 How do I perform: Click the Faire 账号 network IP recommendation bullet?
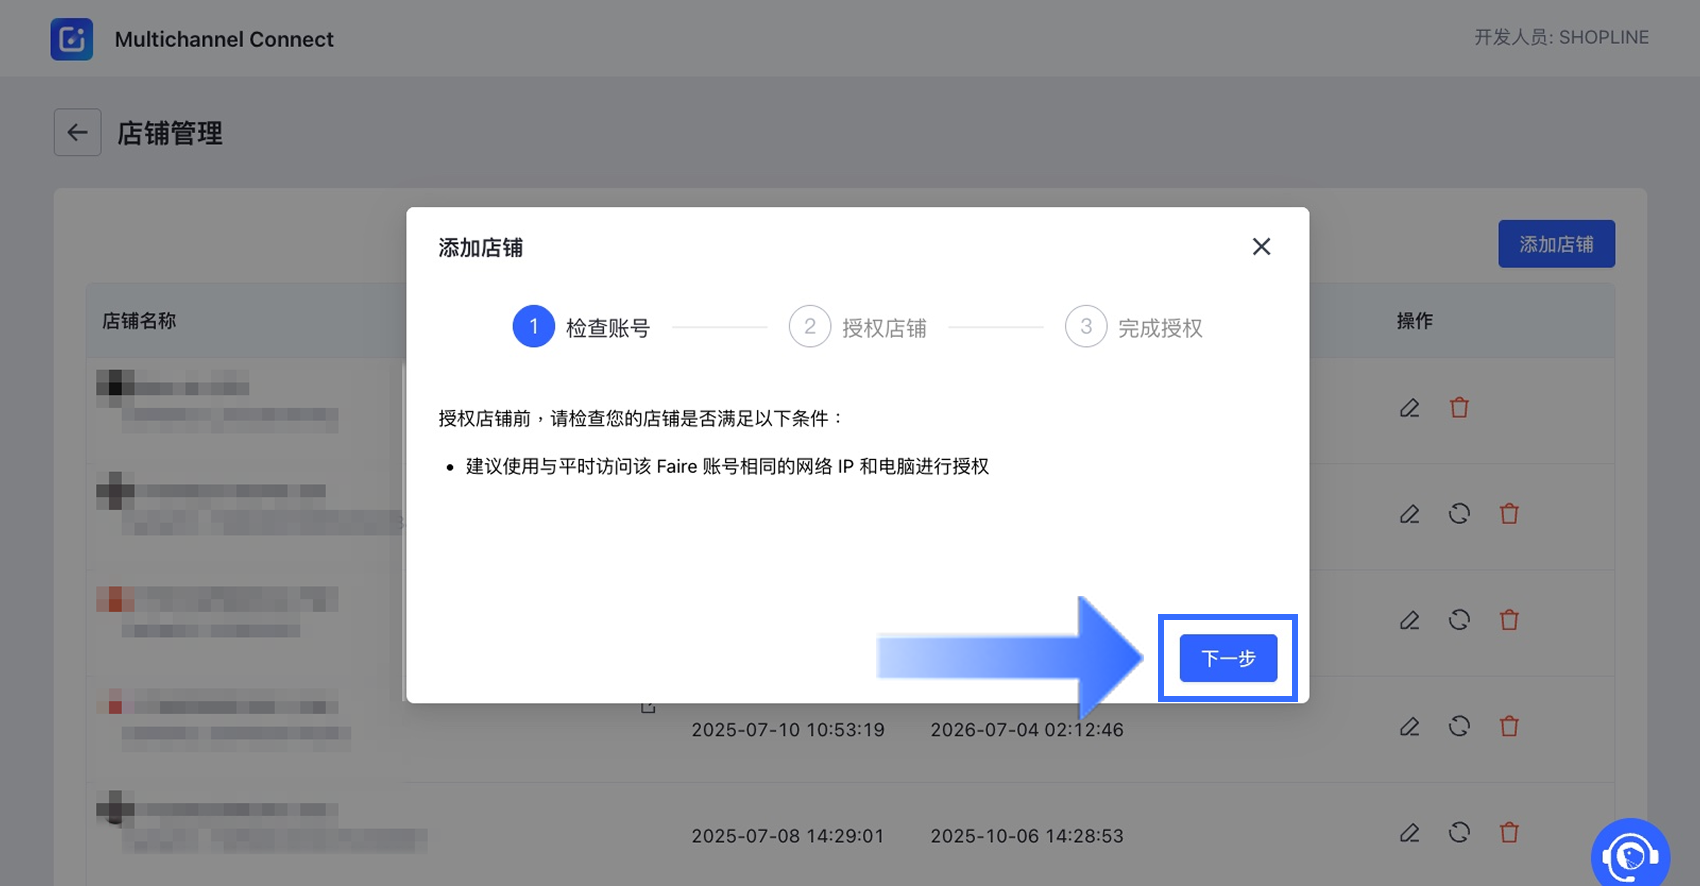click(727, 467)
